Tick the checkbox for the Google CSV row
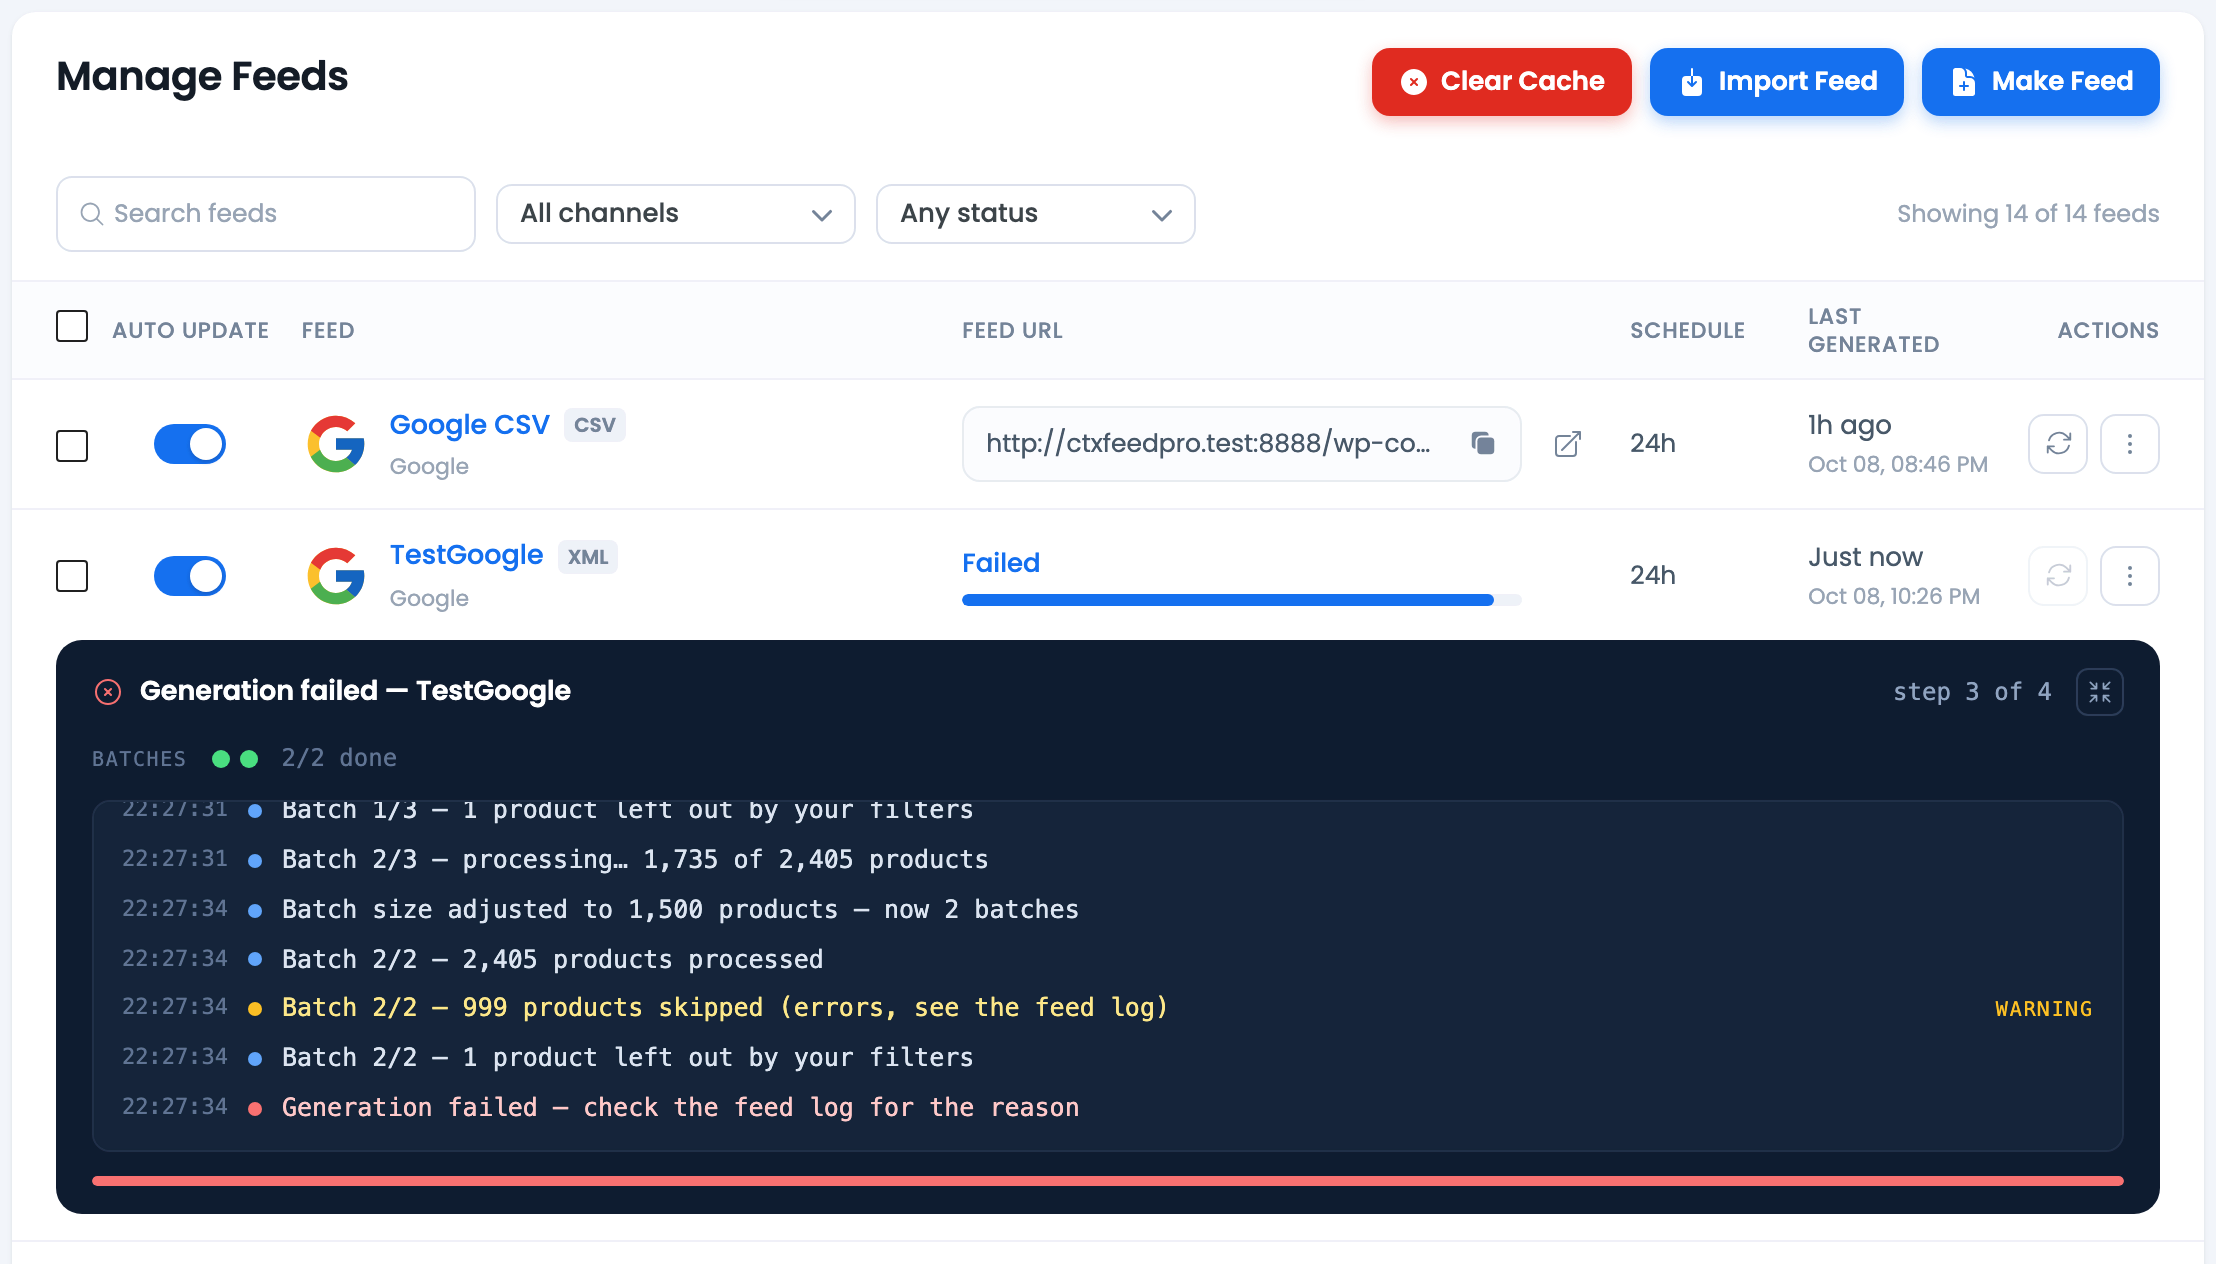The height and width of the screenshot is (1264, 2216). pos(72,446)
